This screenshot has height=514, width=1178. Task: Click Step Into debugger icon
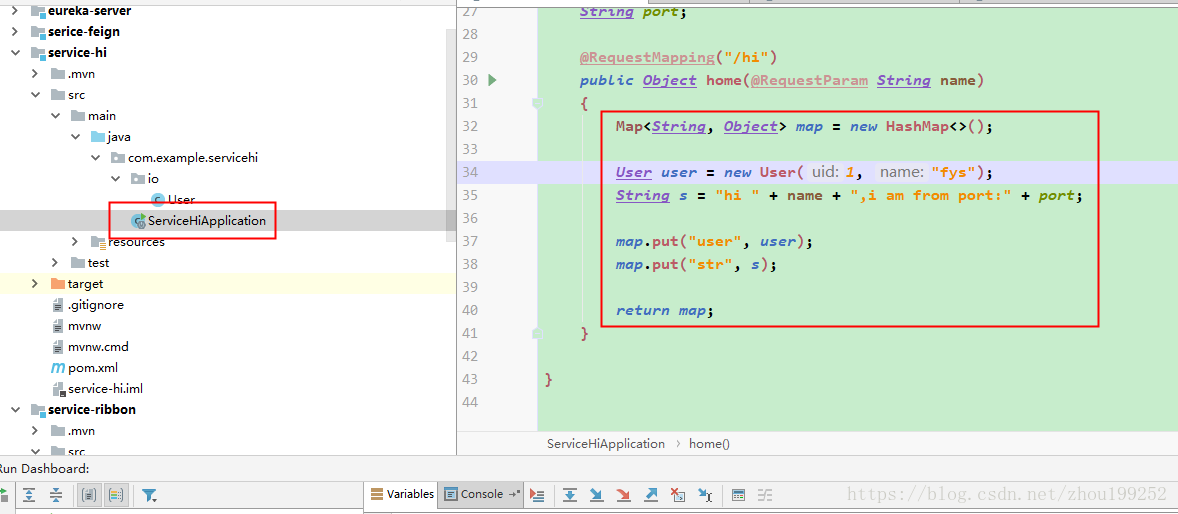(597, 494)
